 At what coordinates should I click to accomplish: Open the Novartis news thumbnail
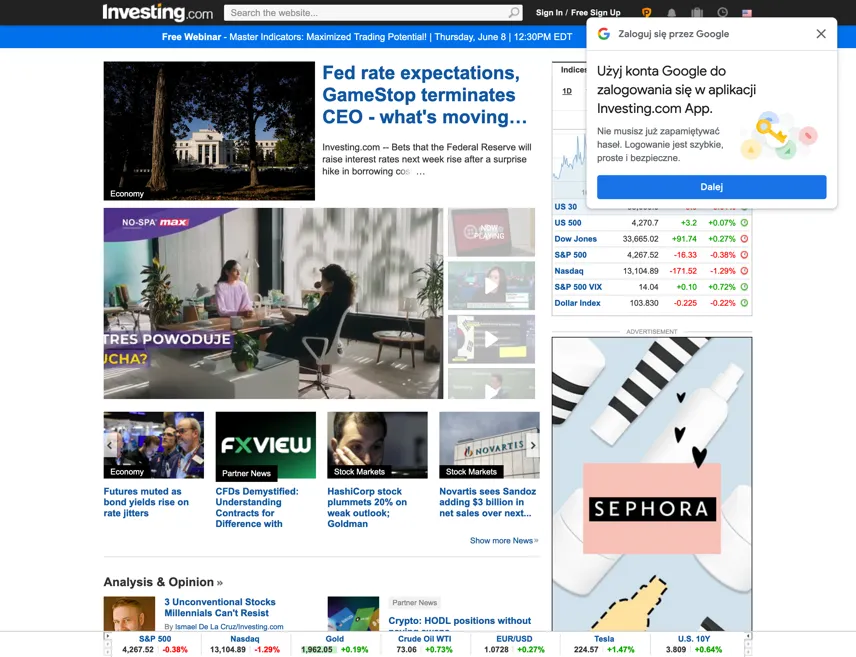pos(489,445)
